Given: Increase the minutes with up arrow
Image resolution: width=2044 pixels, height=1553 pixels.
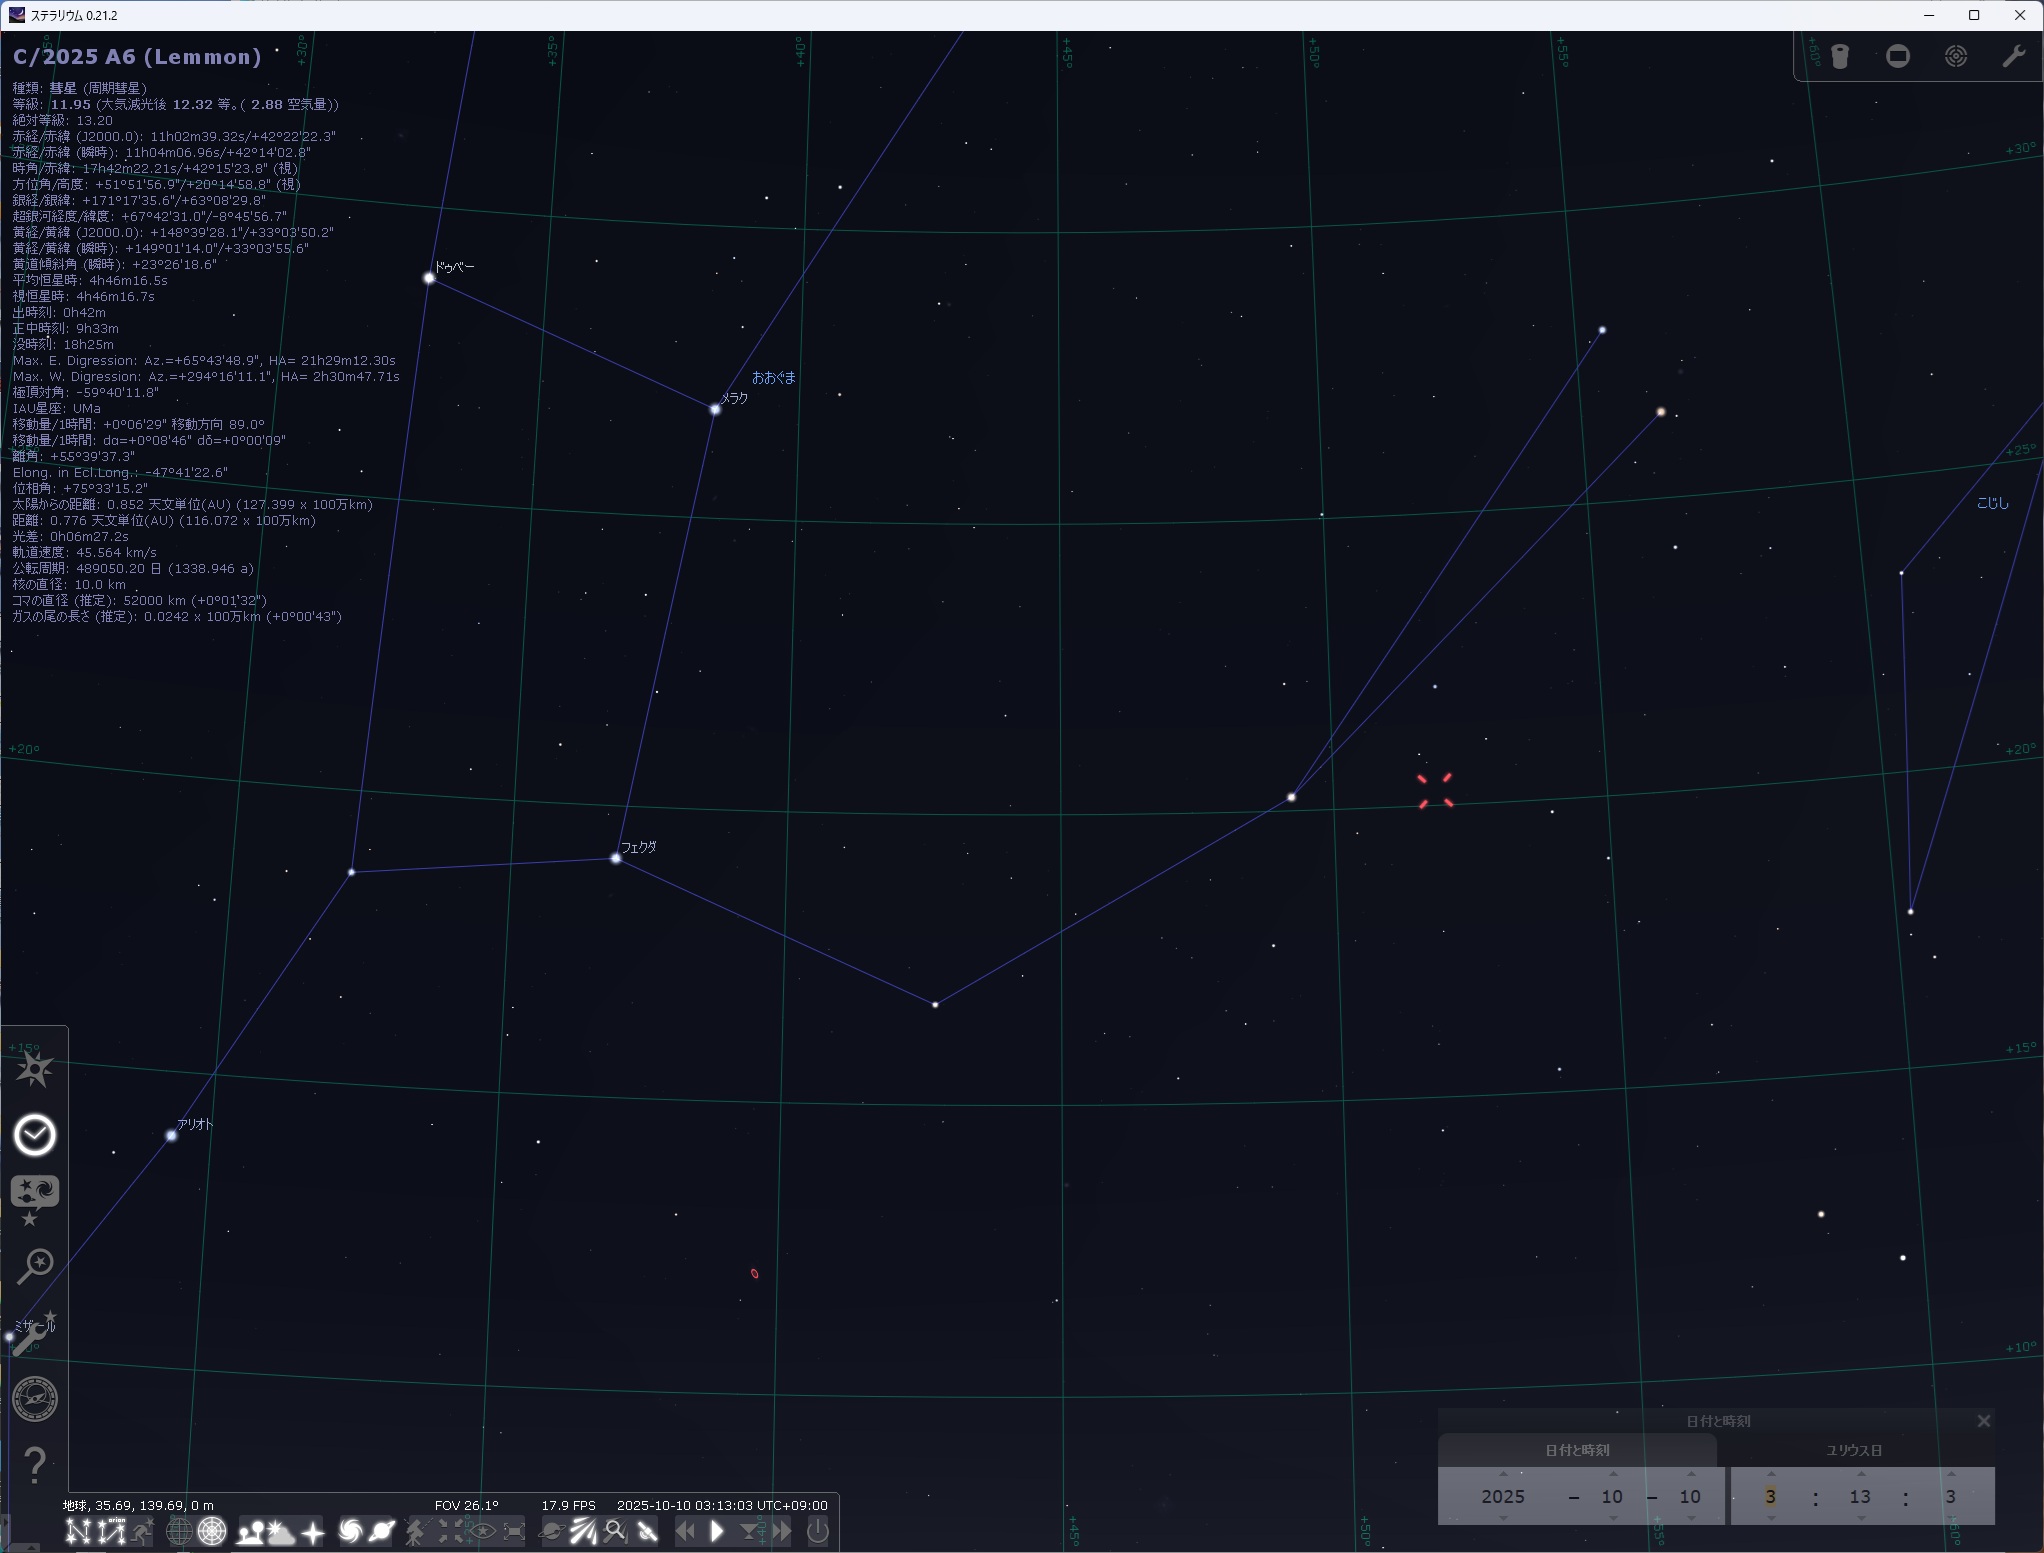Looking at the screenshot, I should pyautogui.click(x=1860, y=1474).
